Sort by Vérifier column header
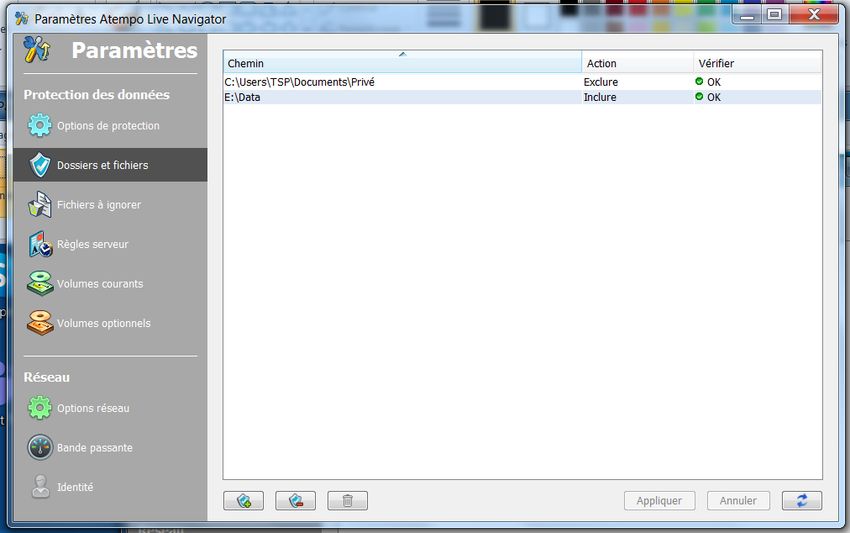The image size is (850, 533). [x=758, y=63]
